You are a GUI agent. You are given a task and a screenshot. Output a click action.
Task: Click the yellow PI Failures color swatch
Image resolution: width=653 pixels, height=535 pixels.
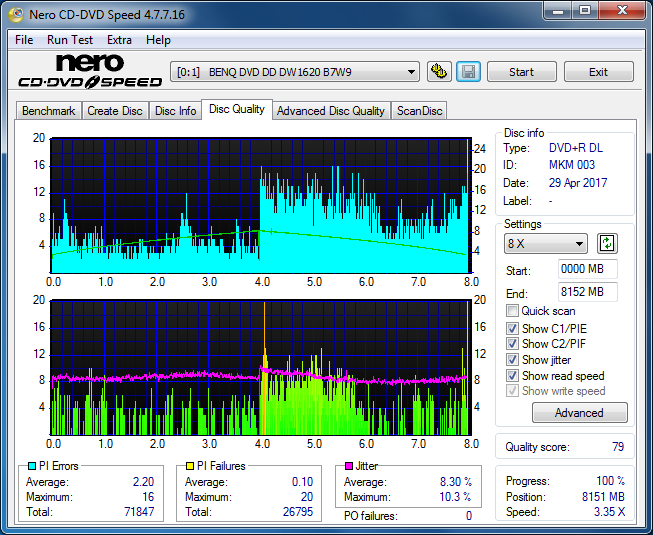(189, 466)
